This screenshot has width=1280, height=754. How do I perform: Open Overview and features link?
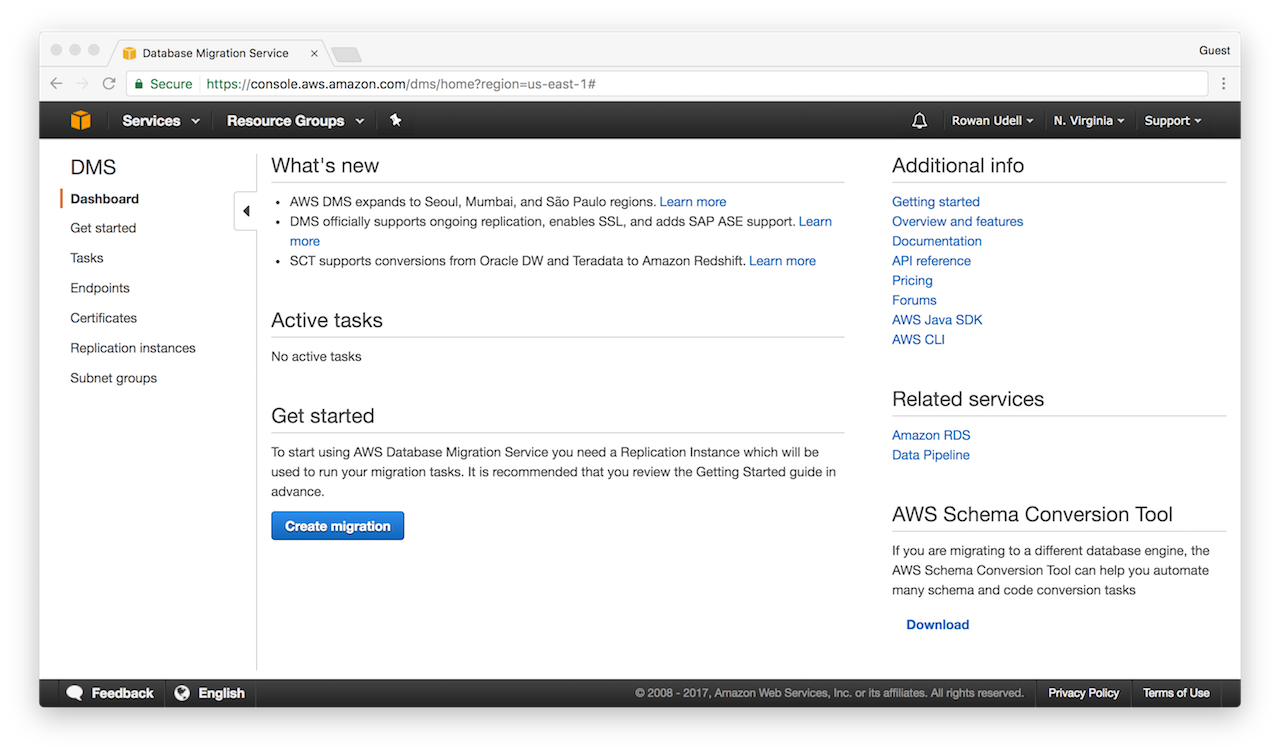point(958,221)
